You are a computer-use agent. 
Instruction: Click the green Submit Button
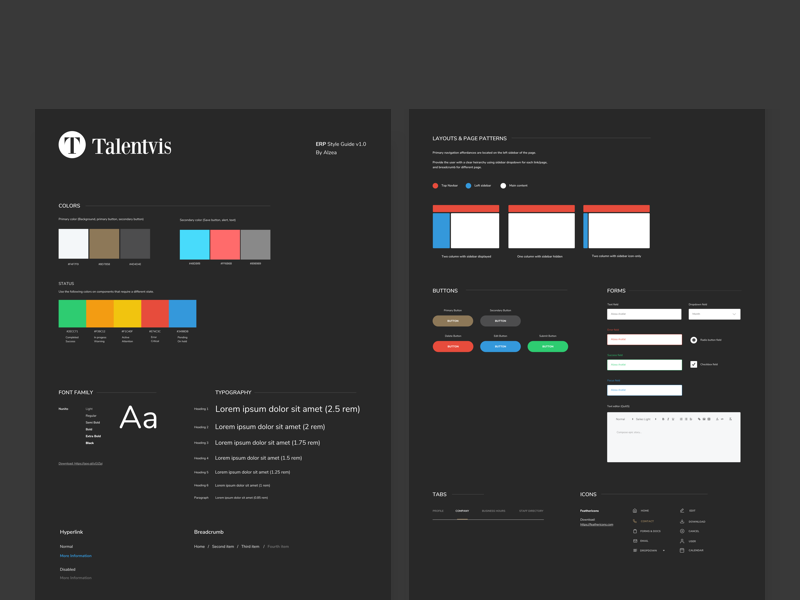tap(547, 346)
